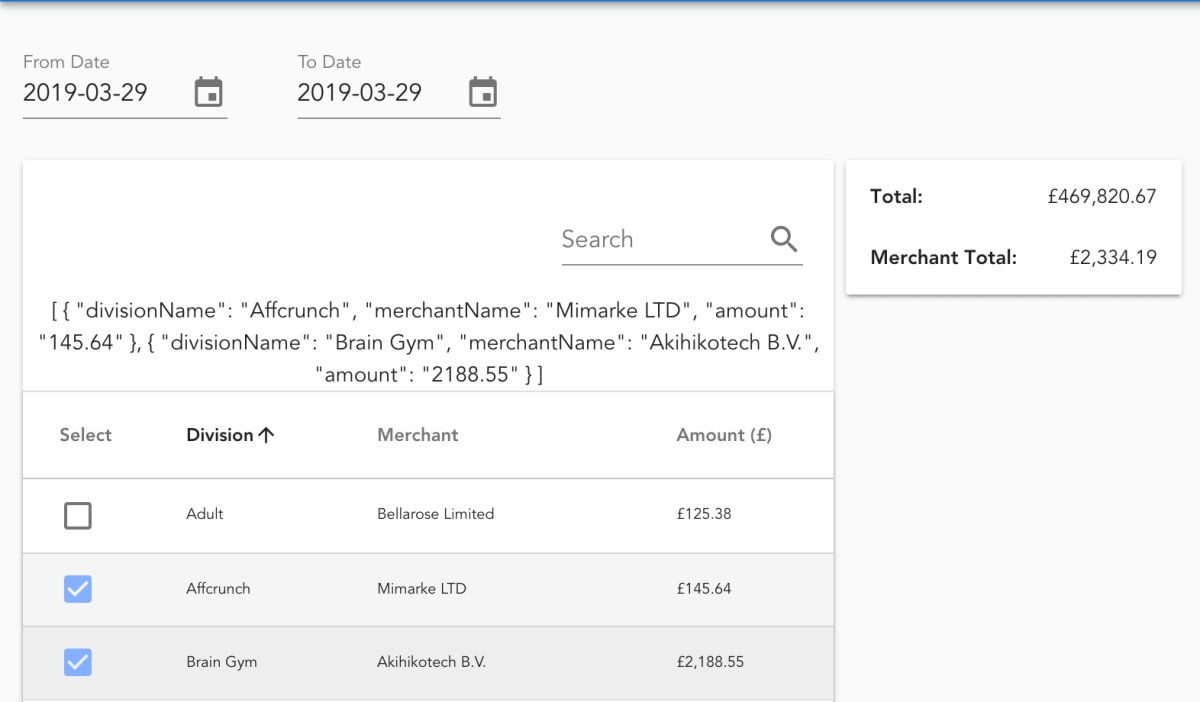Focus the From Date input field
Screen dimensions: 1200x702
100,93
